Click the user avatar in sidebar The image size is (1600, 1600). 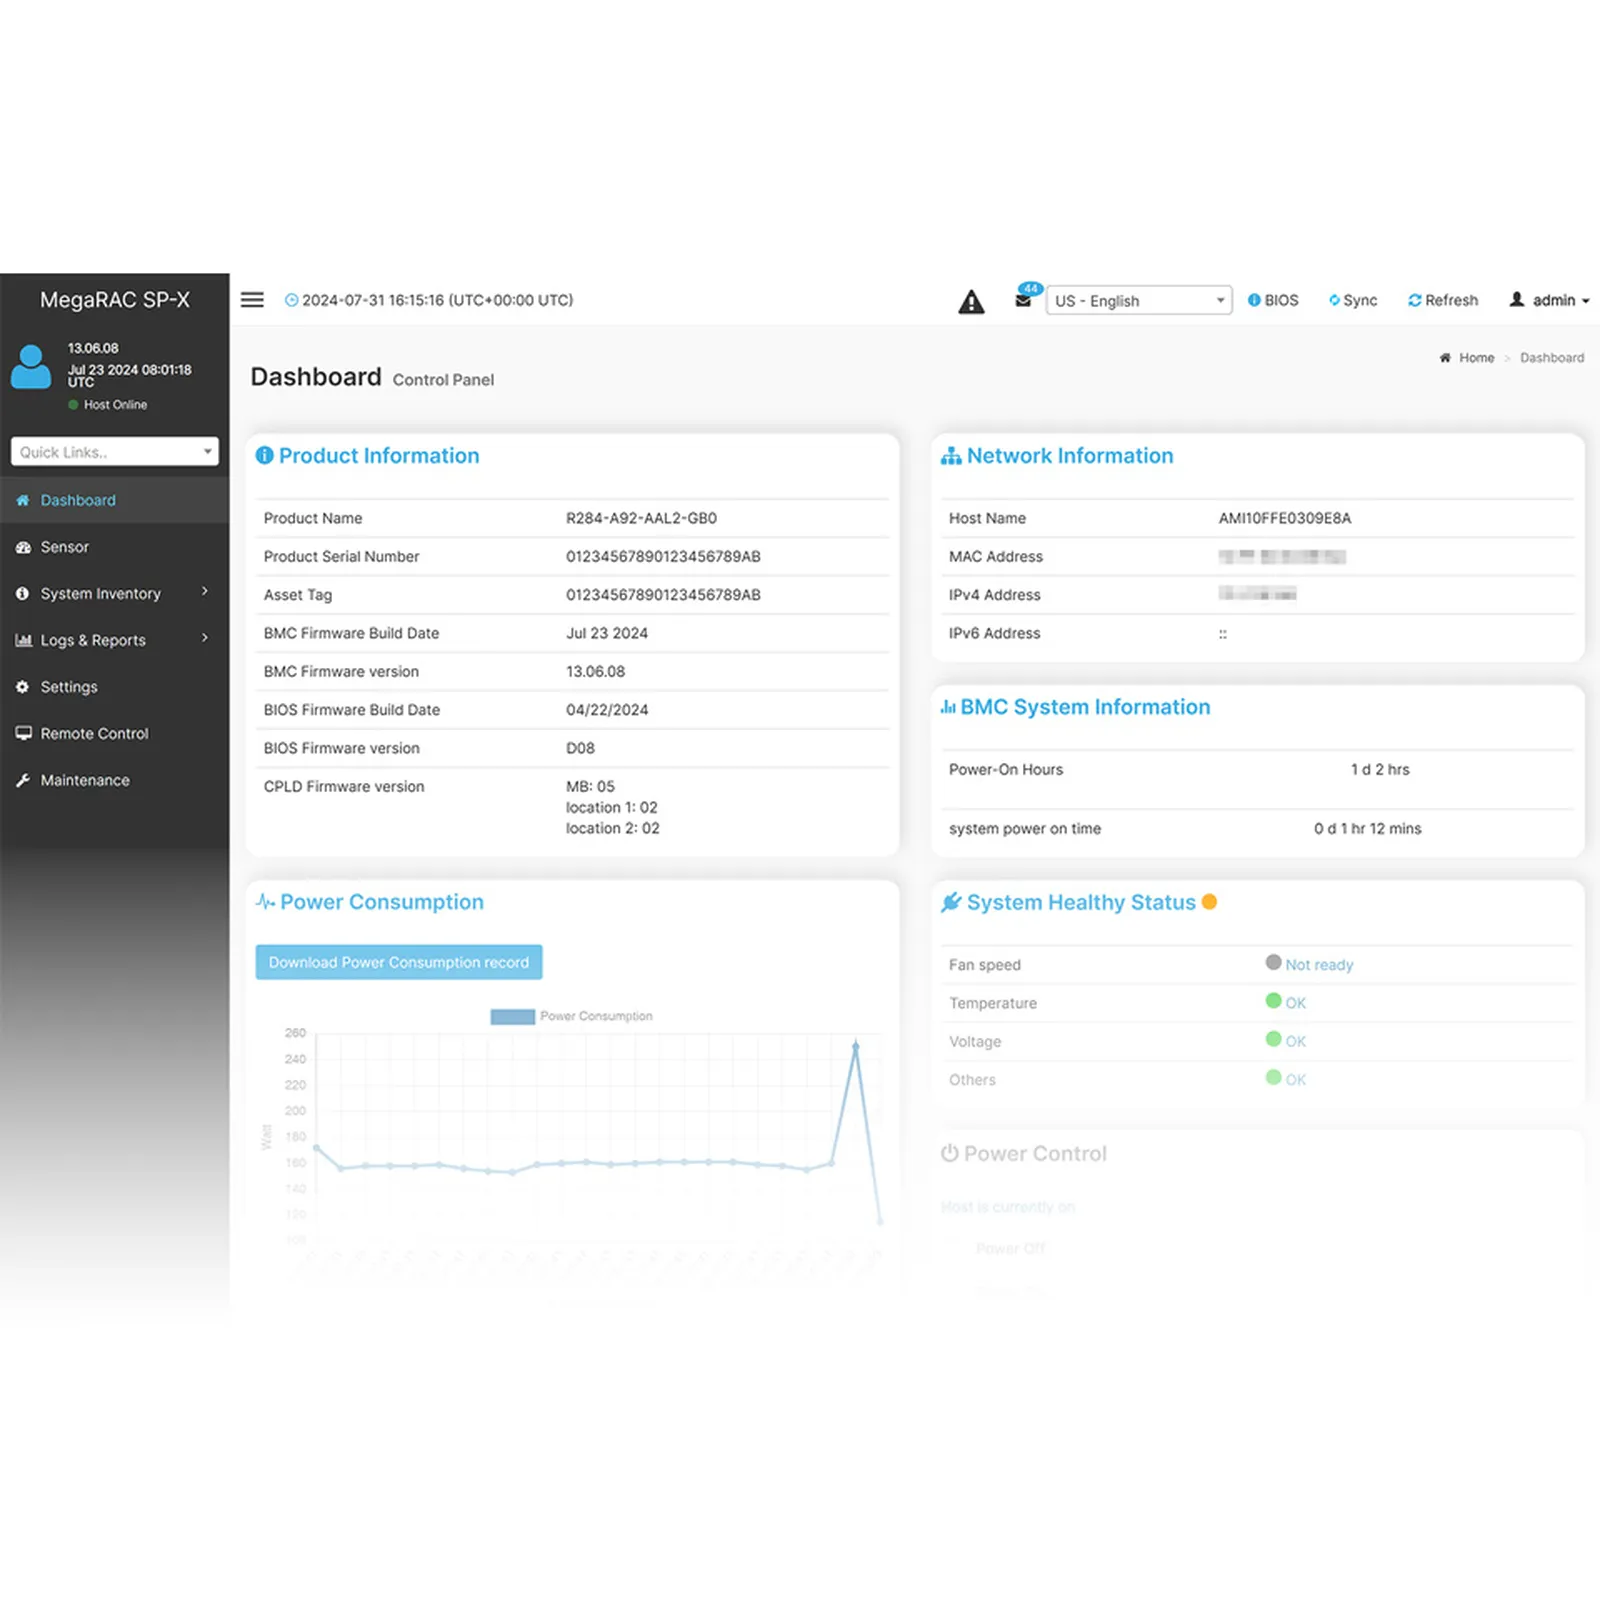[x=31, y=367]
